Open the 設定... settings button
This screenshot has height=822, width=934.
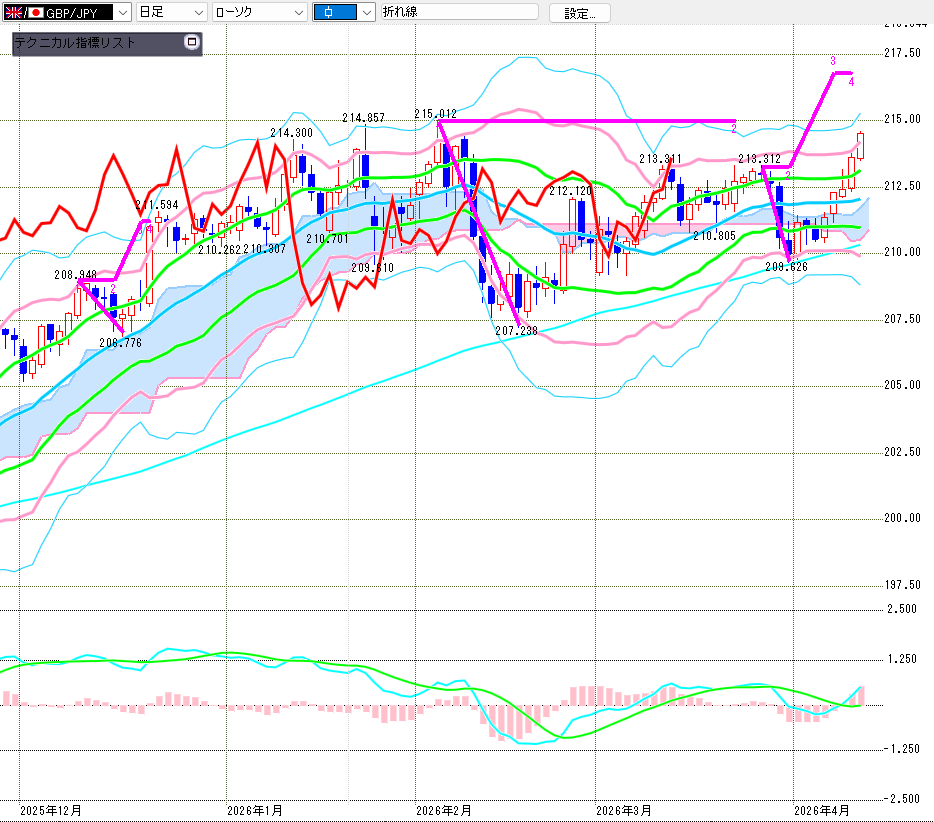point(586,13)
